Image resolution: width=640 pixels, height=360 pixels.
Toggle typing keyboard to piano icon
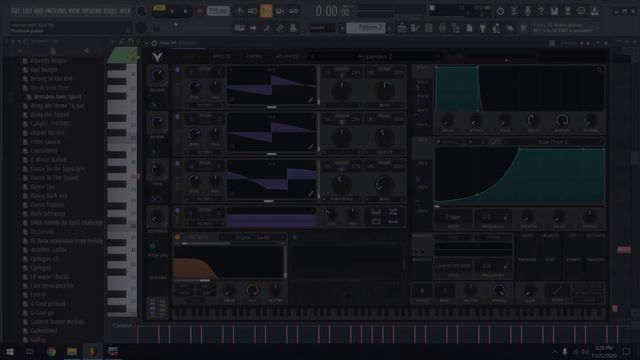point(240,28)
